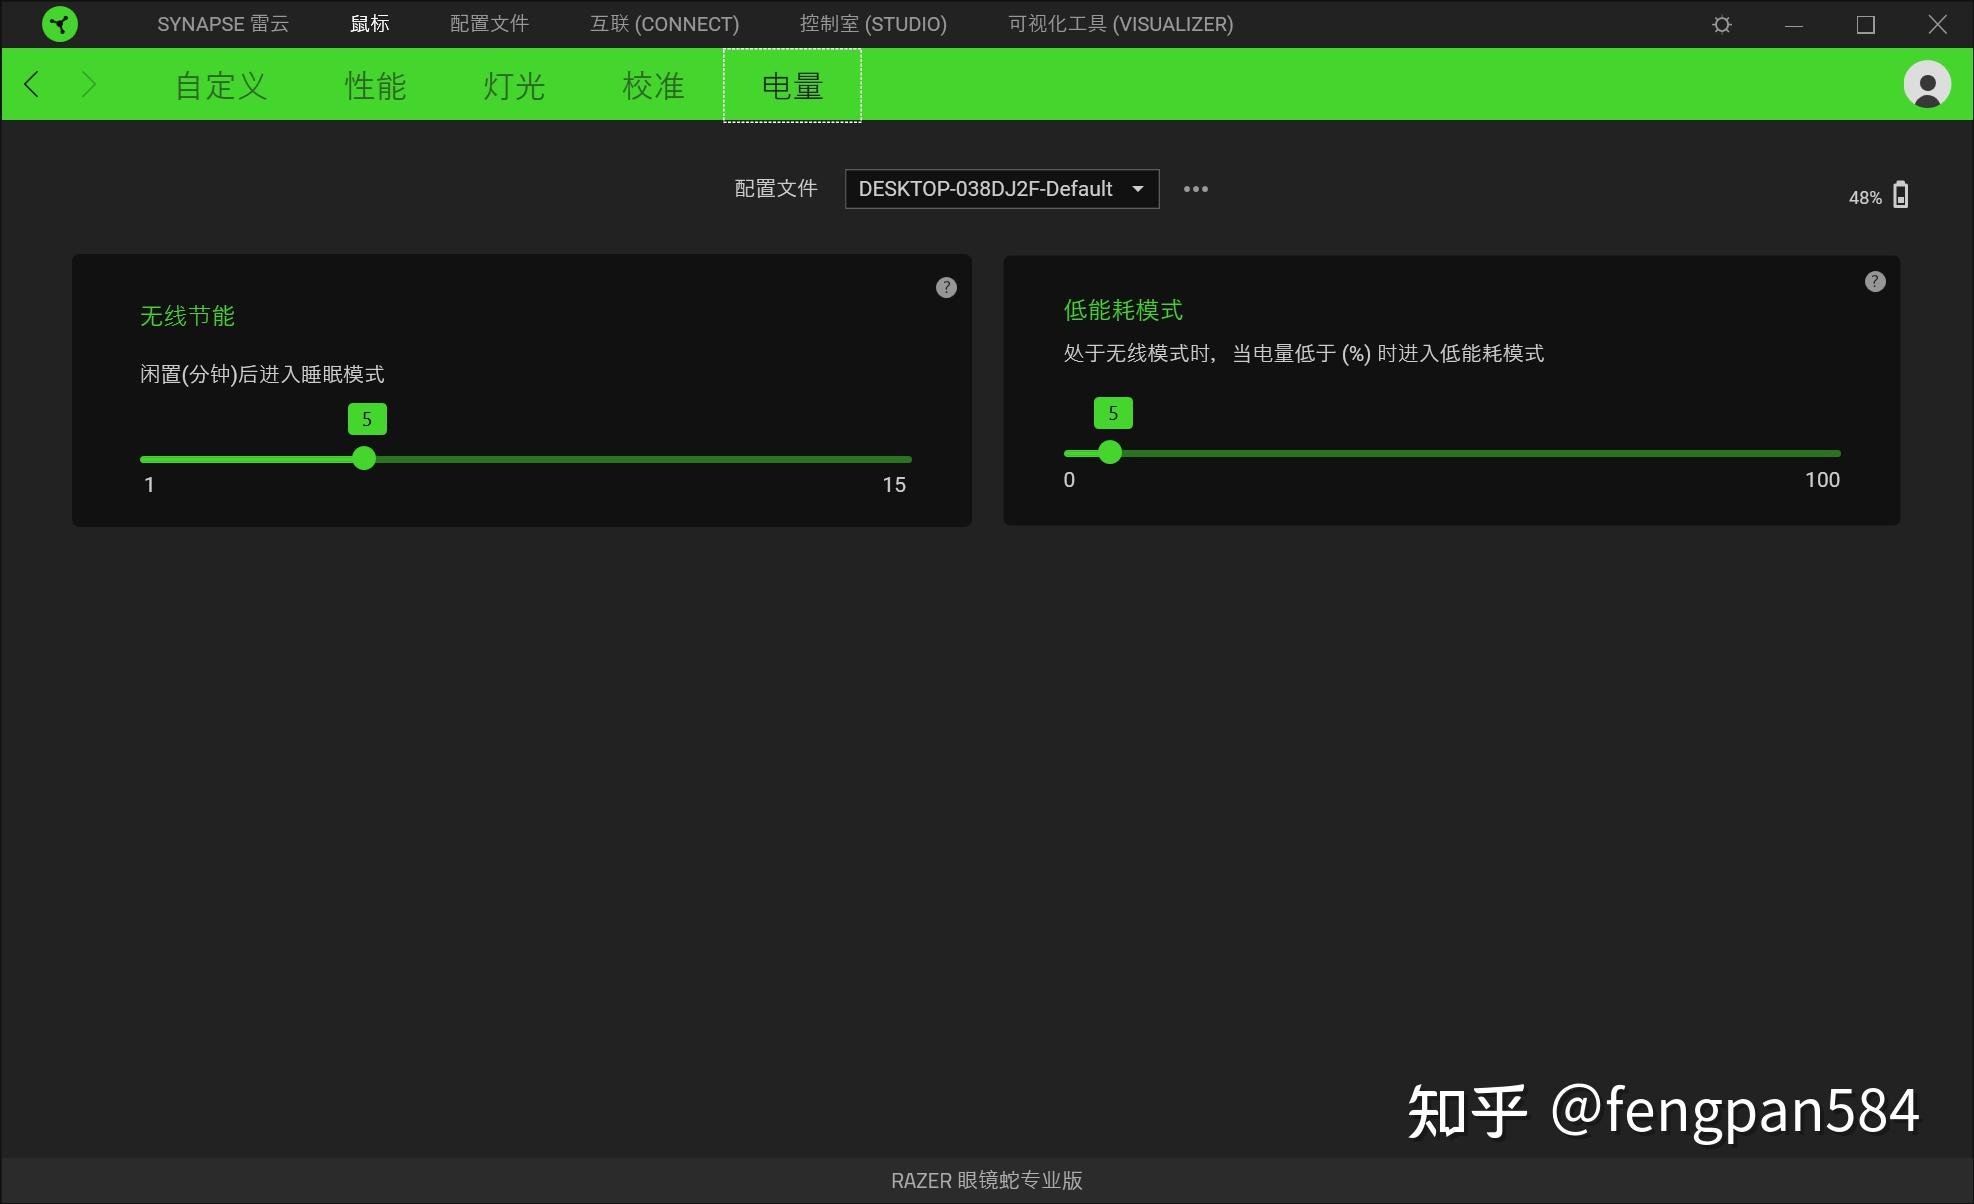Image resolution: width=1974 pixels, height=1204 pixels.
Task: Click the help icon on 低能耗模式 panel
Action: (x=1873, y=281)
